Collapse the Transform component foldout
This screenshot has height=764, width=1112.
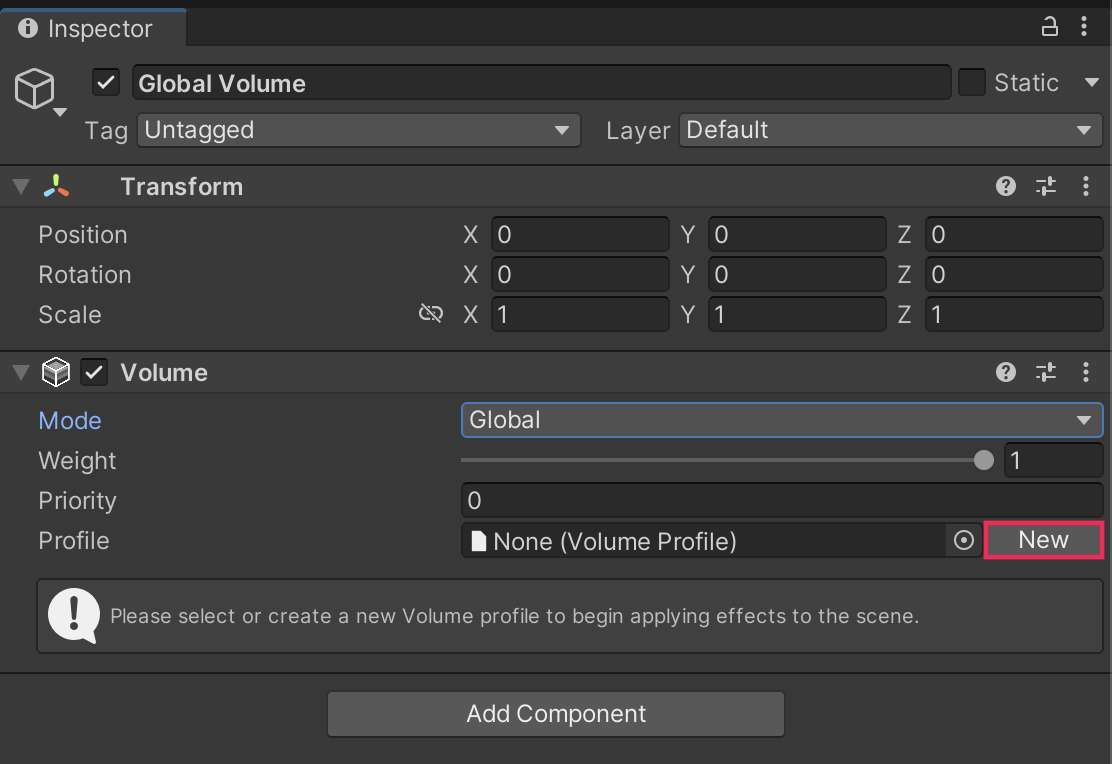click(x=21, y=187)
